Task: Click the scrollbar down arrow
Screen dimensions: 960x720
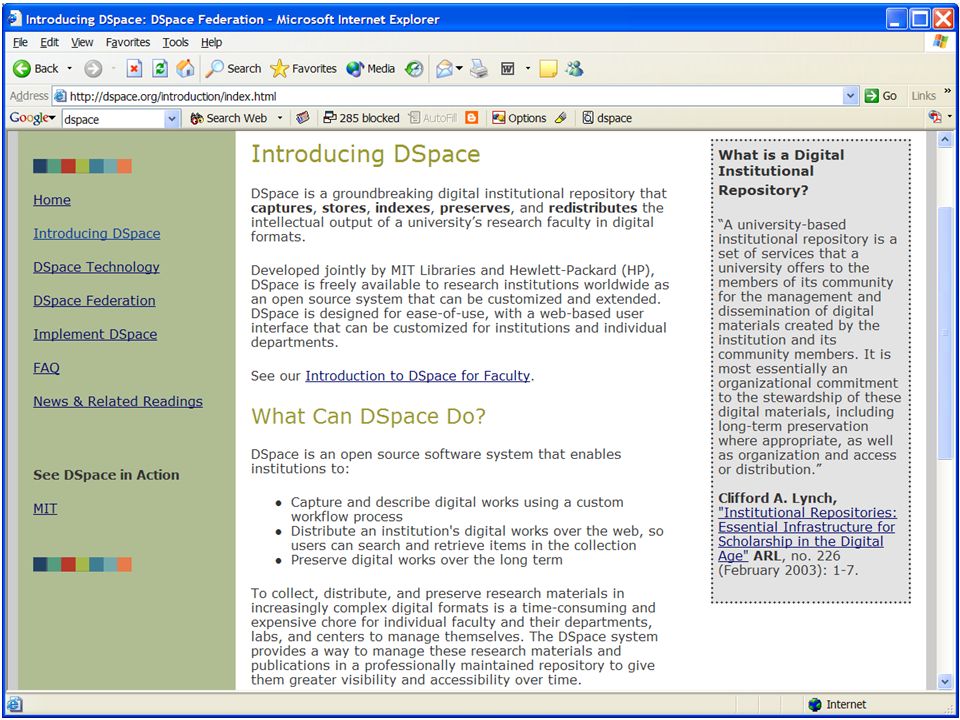Action: 945,681
